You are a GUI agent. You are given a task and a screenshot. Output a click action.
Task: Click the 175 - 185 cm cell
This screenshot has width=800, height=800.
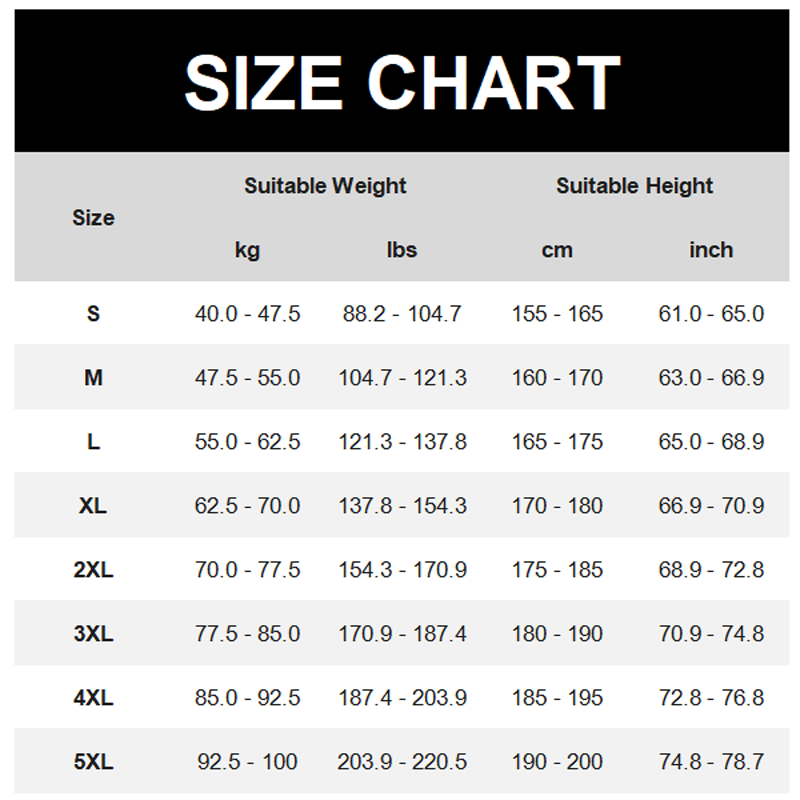557,570
